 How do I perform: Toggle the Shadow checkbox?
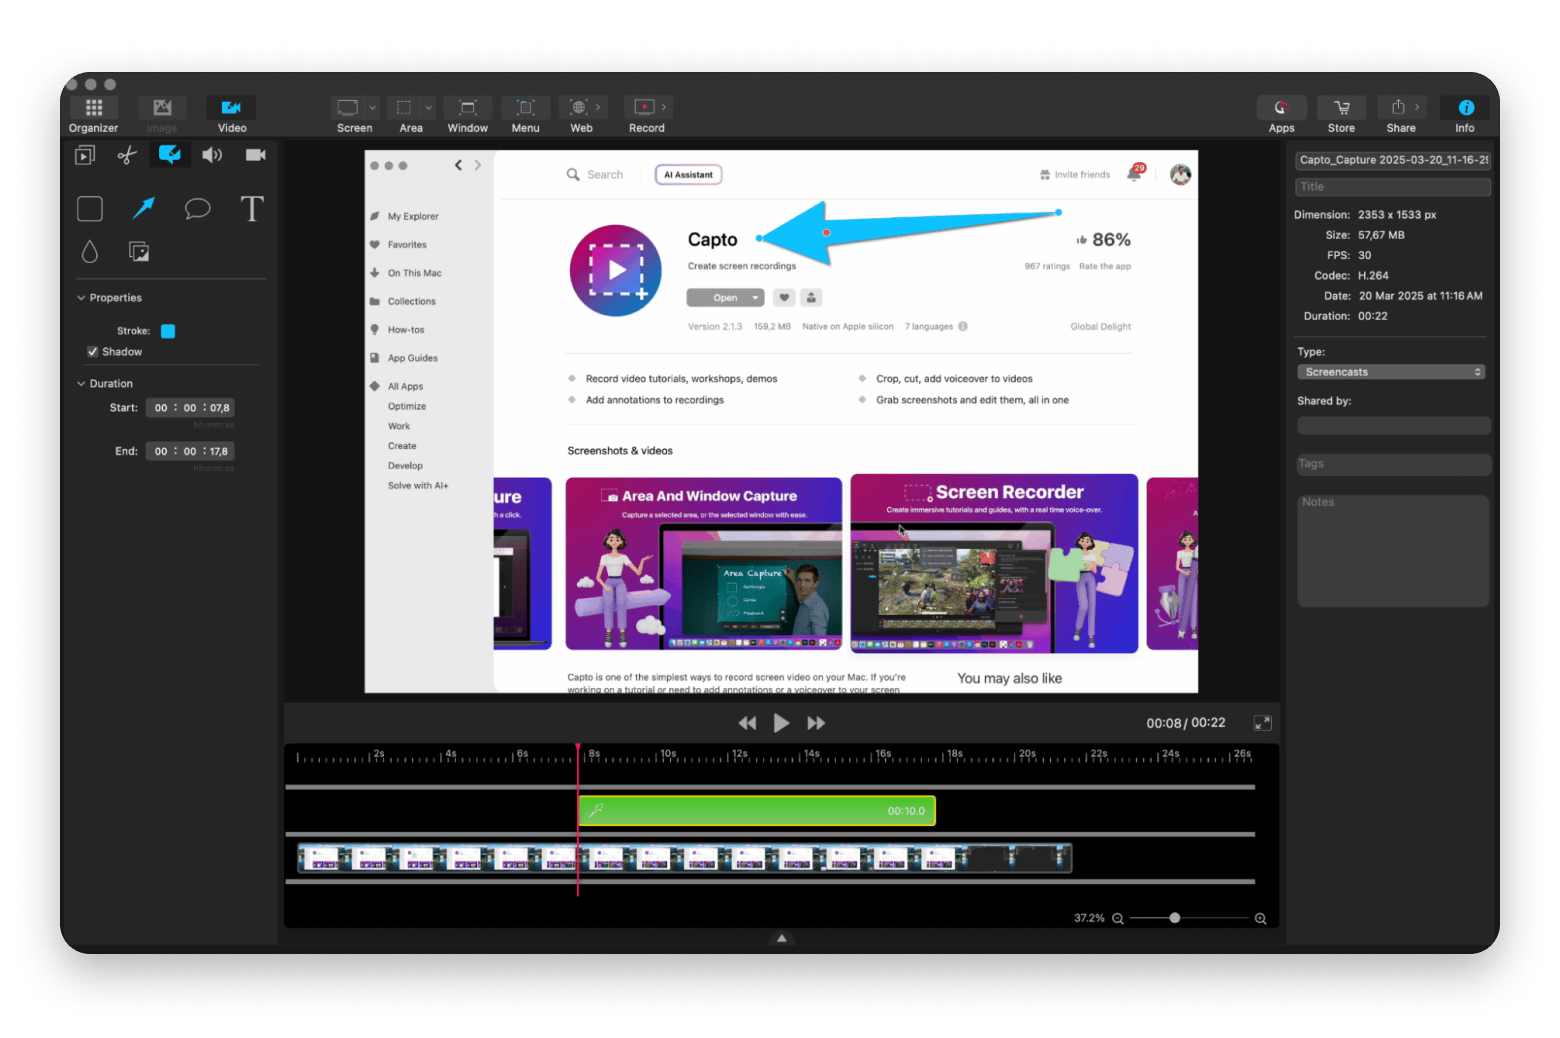tap(93, 352)
